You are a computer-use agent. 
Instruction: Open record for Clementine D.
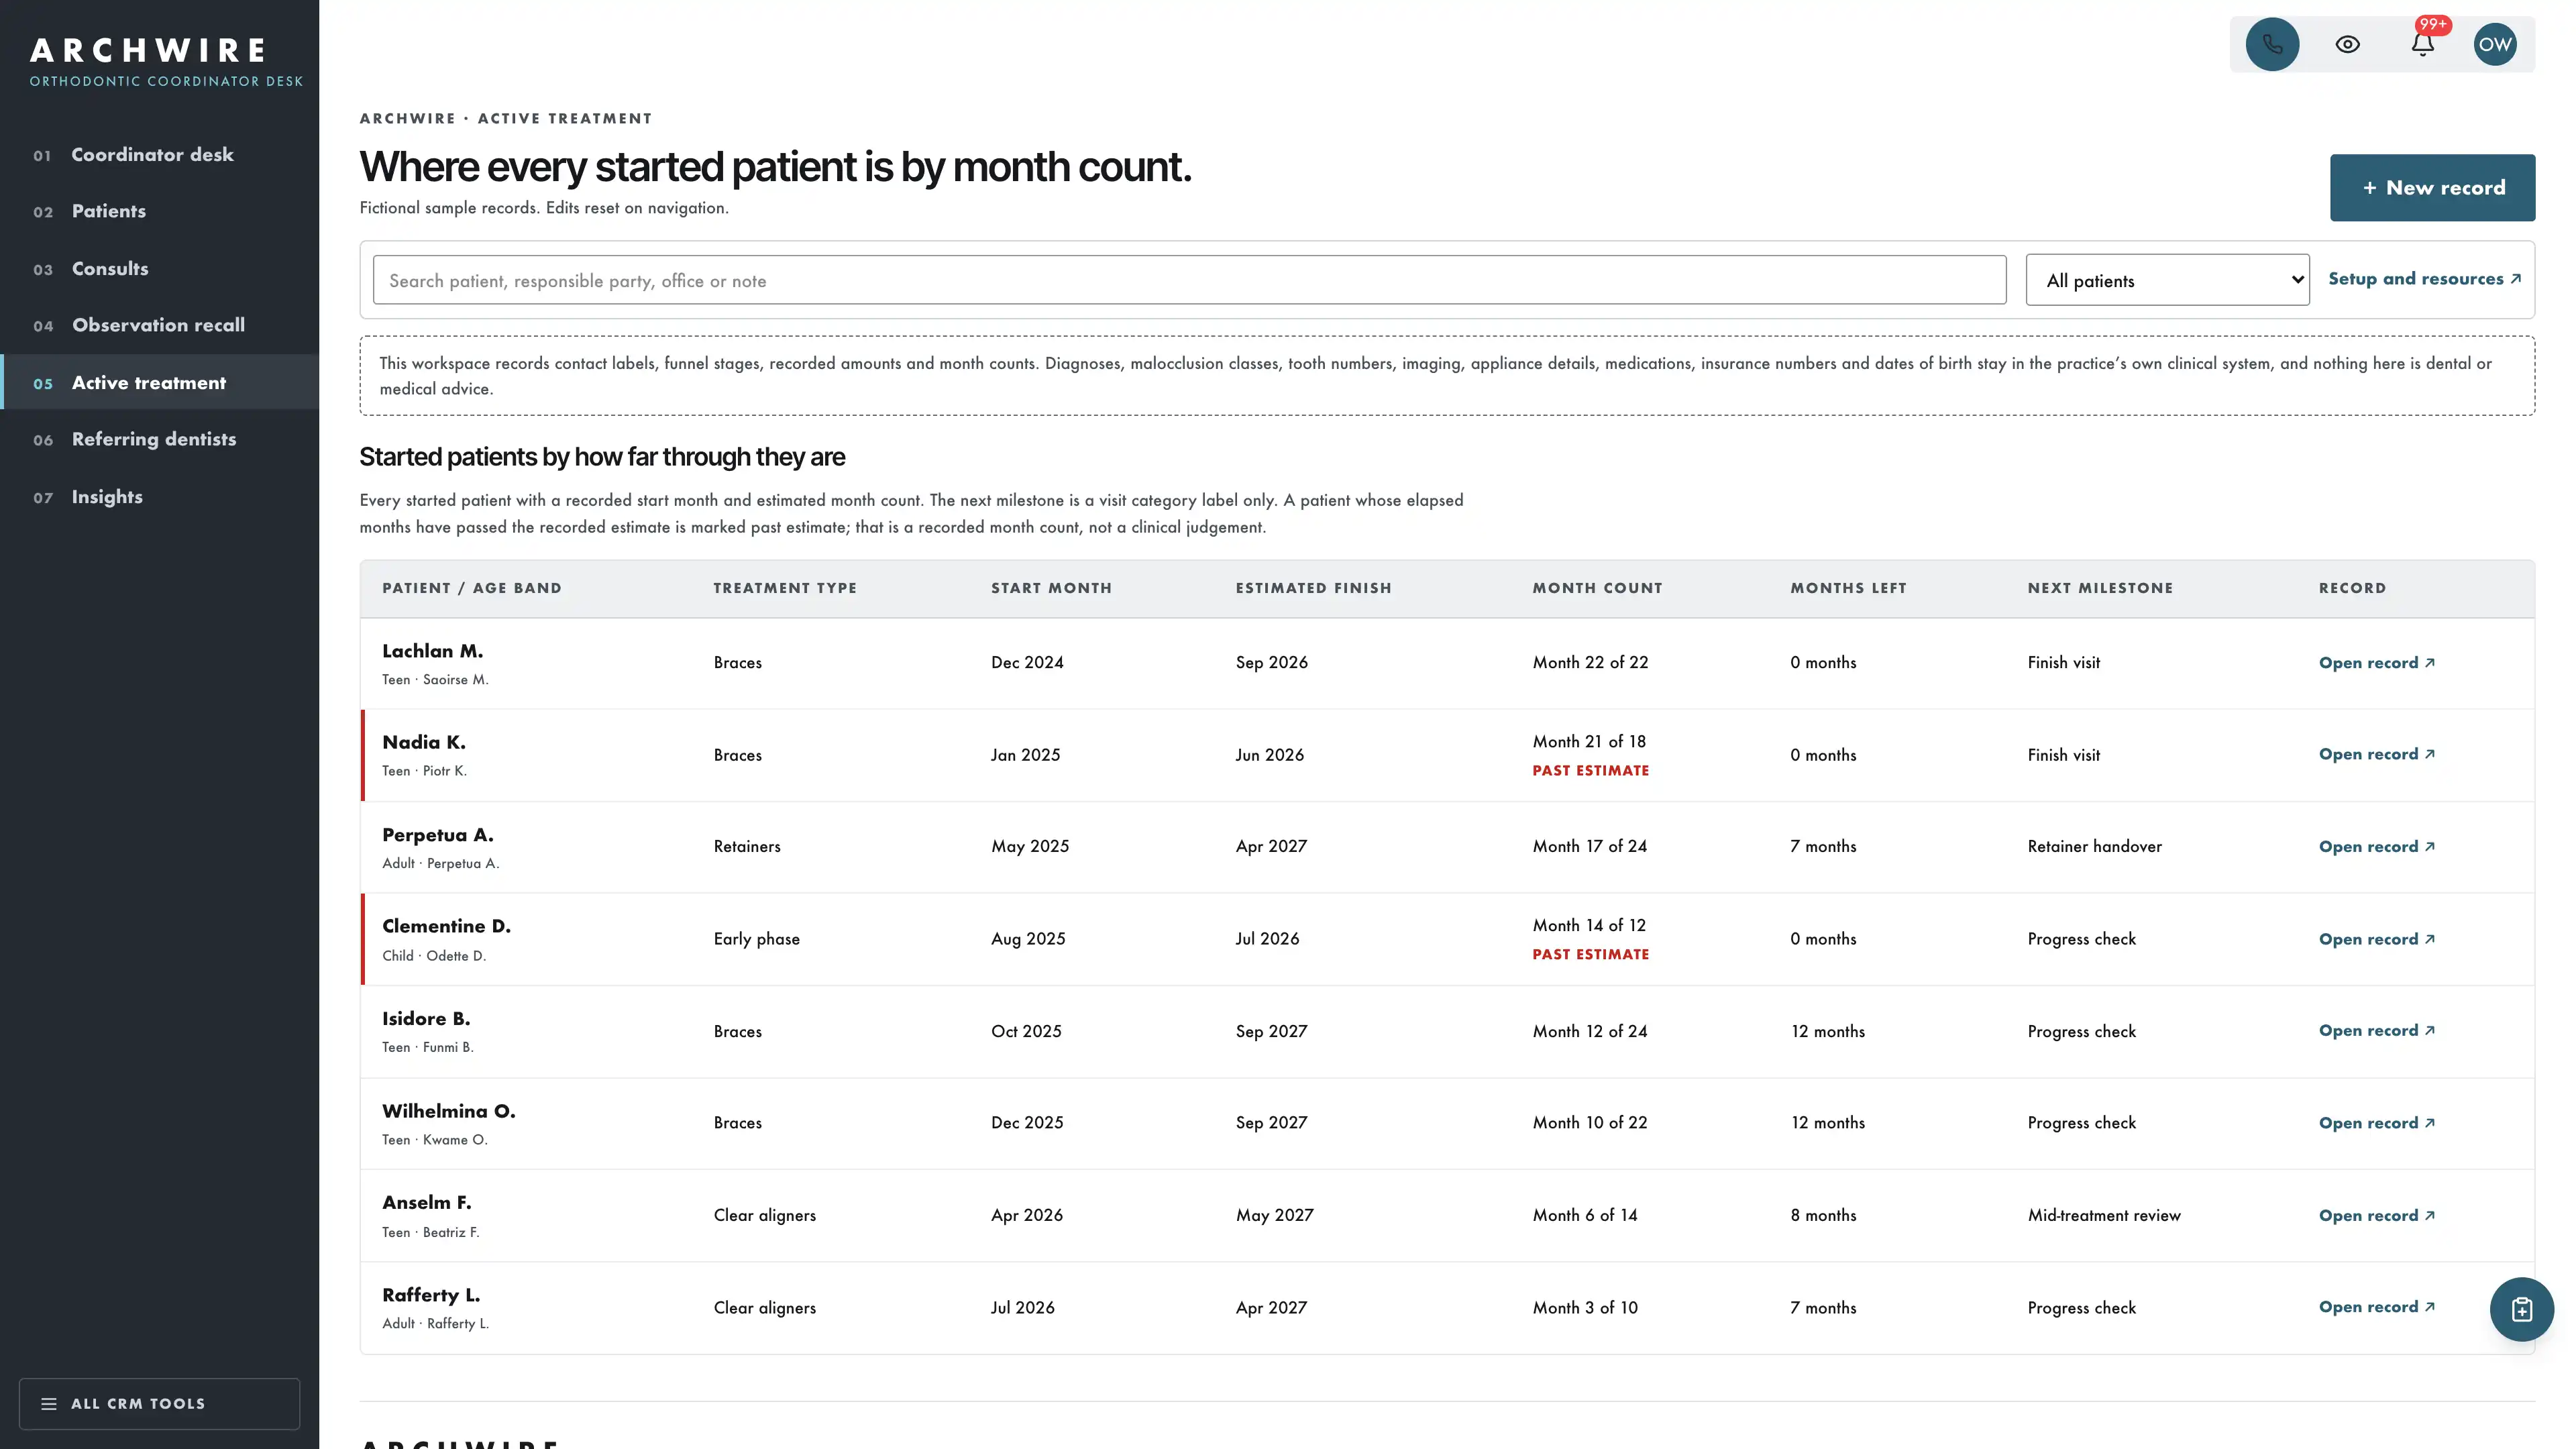point(2376,939)
